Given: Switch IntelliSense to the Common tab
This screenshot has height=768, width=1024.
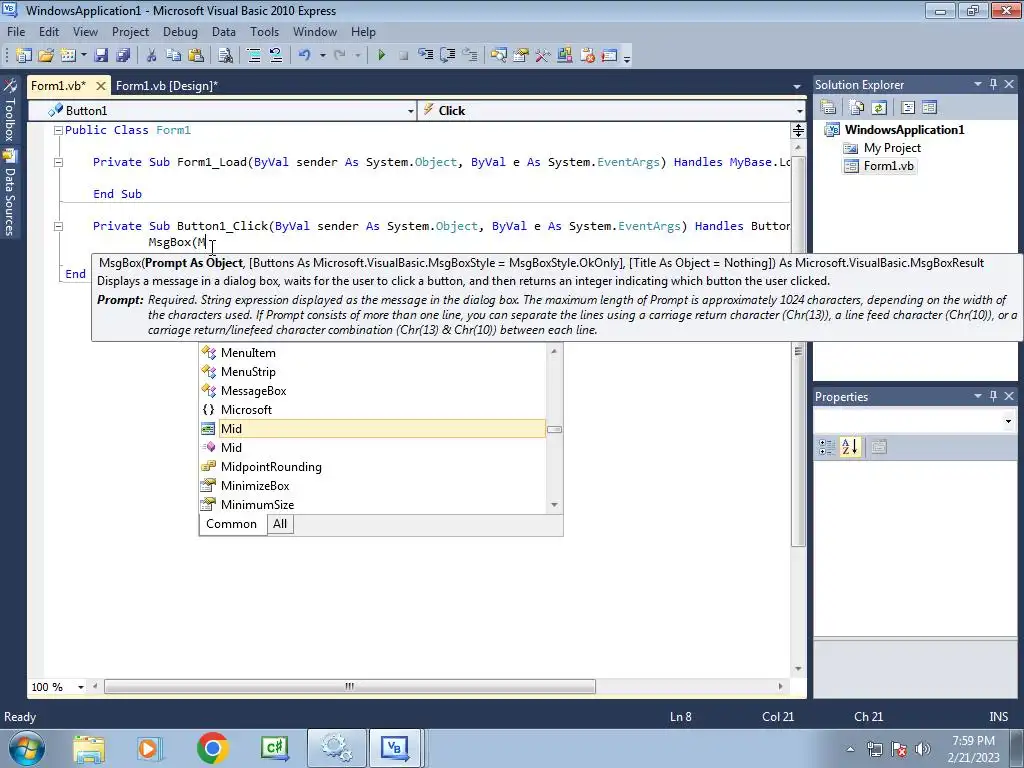Looking at the screenshot, I should [231, 524].
